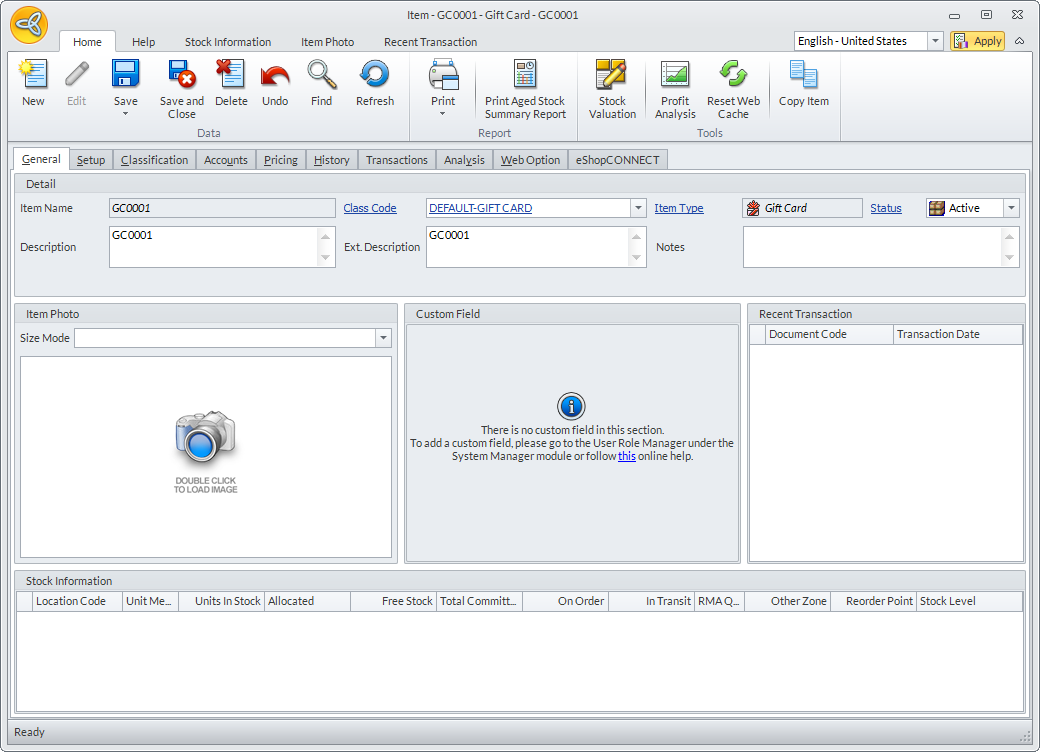Viewport: 1040px width, 752px height.
Task: Switch to the Pricing tab
Action: [280, 160]
